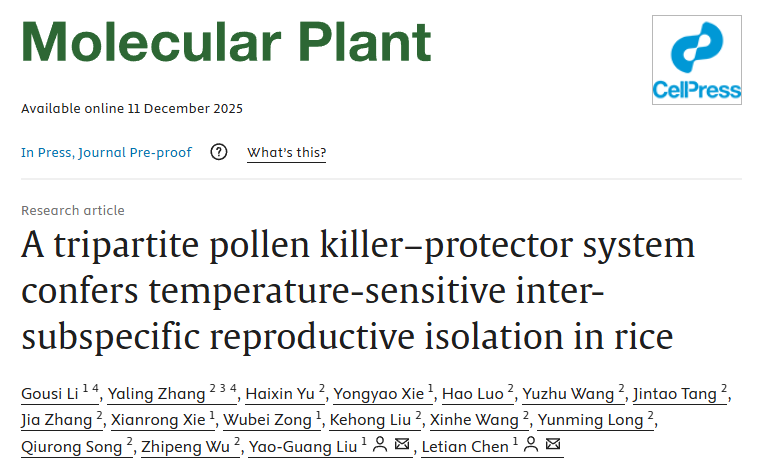
Task: Click Yao-Guang Liu's person icon
Action: pos(380,446)
